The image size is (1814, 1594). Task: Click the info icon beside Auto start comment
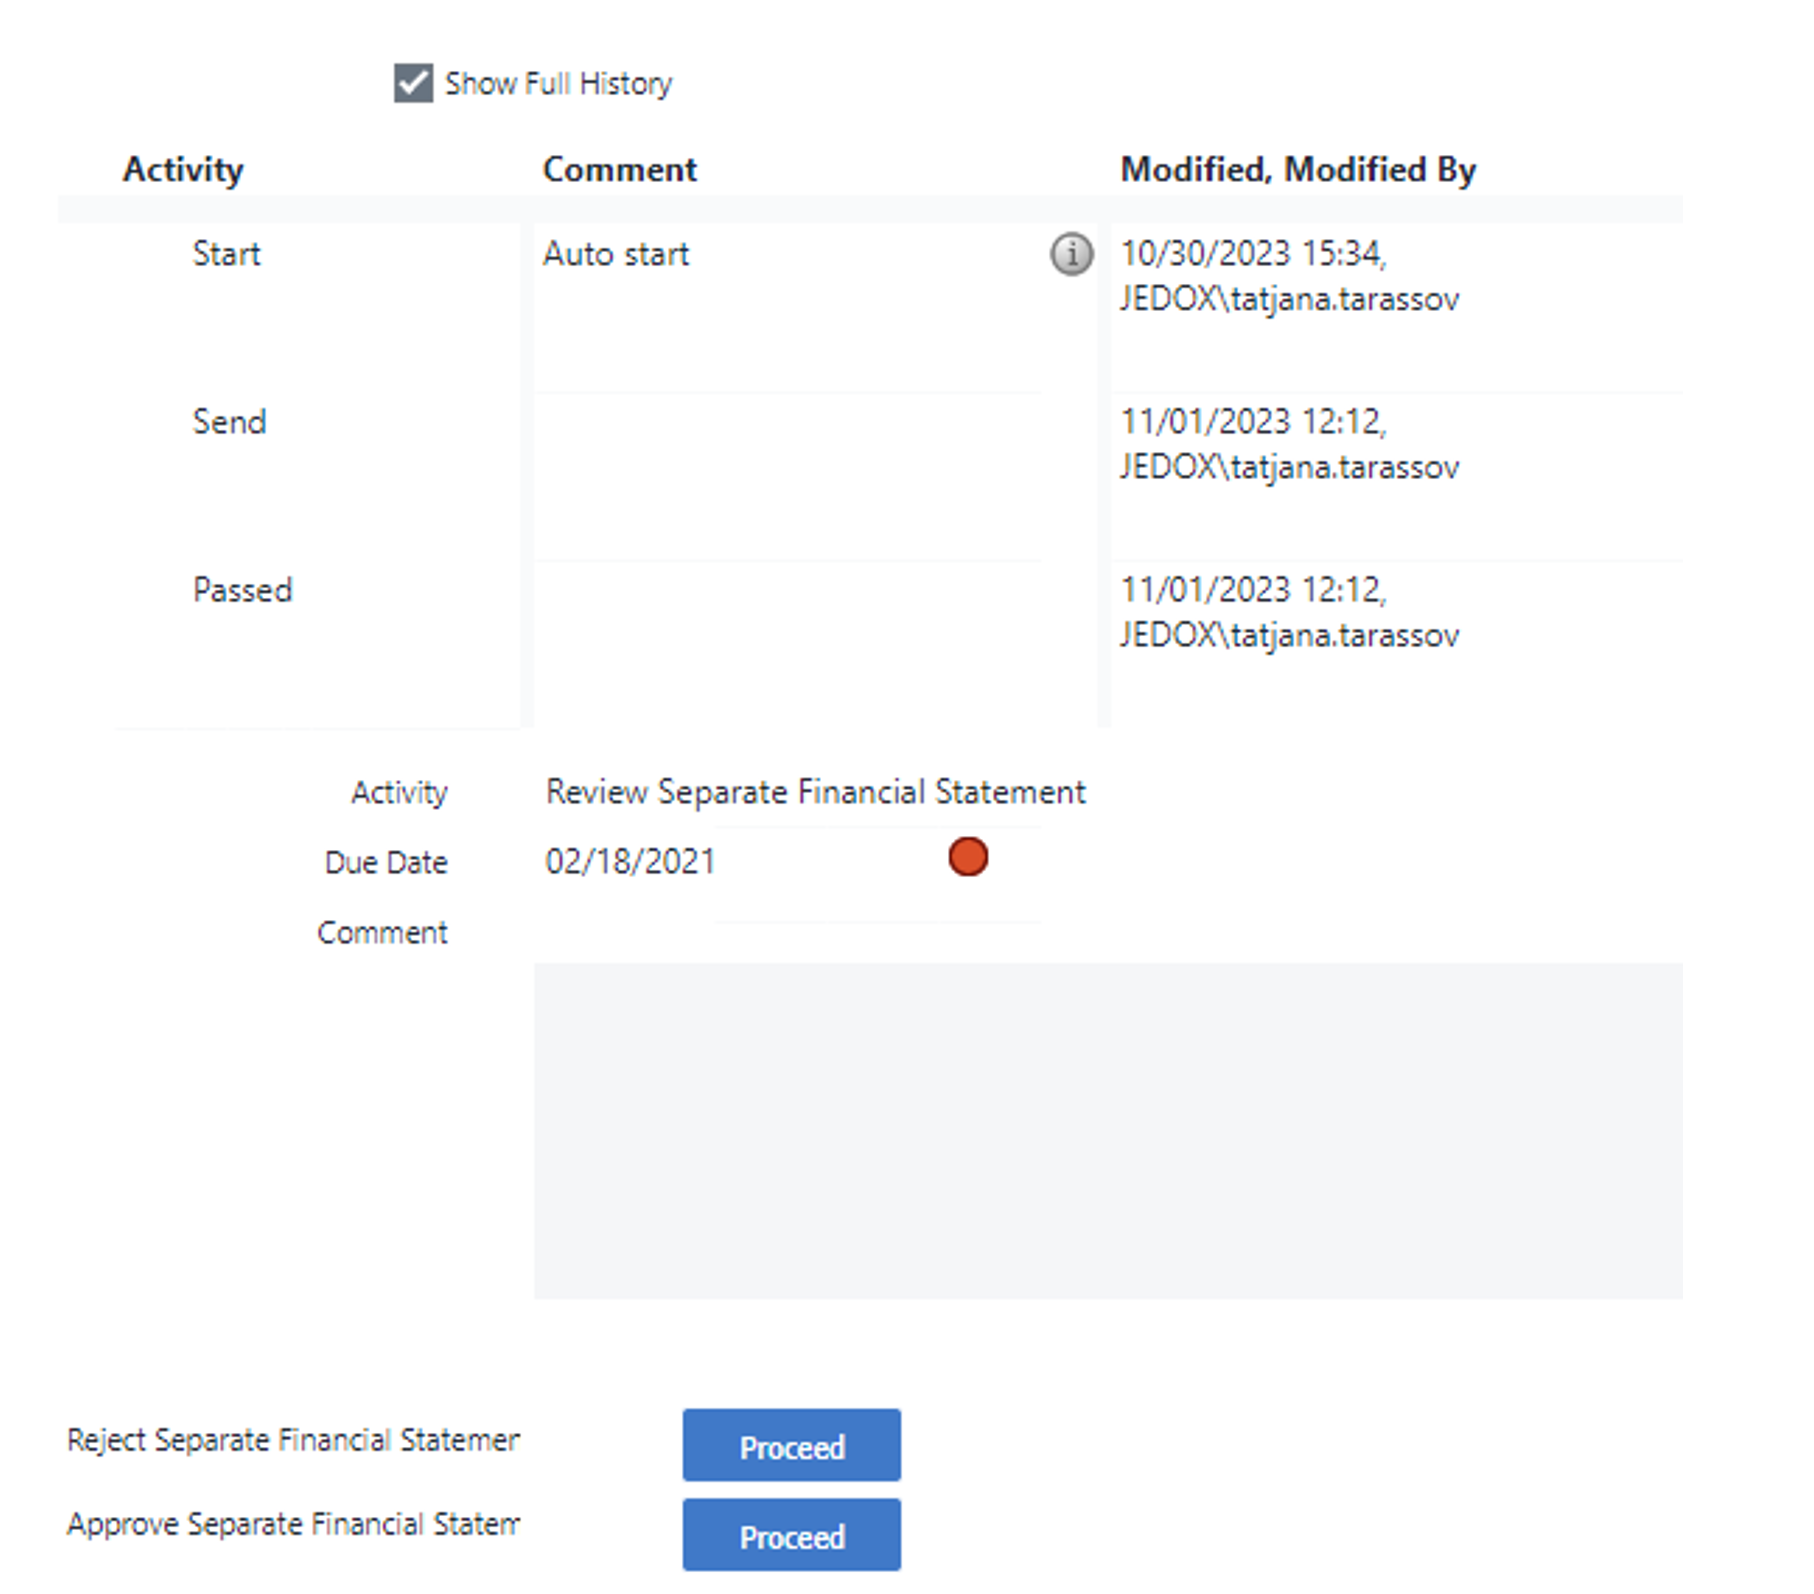click(x=1070, y=256)
